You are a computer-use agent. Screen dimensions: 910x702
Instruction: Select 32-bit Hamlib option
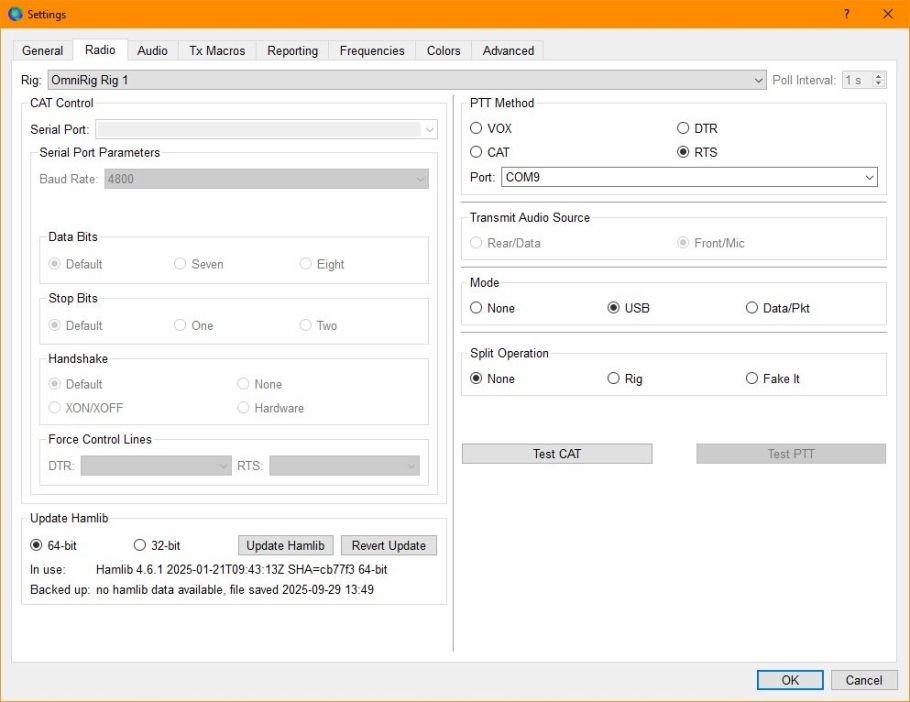(140, 545)
